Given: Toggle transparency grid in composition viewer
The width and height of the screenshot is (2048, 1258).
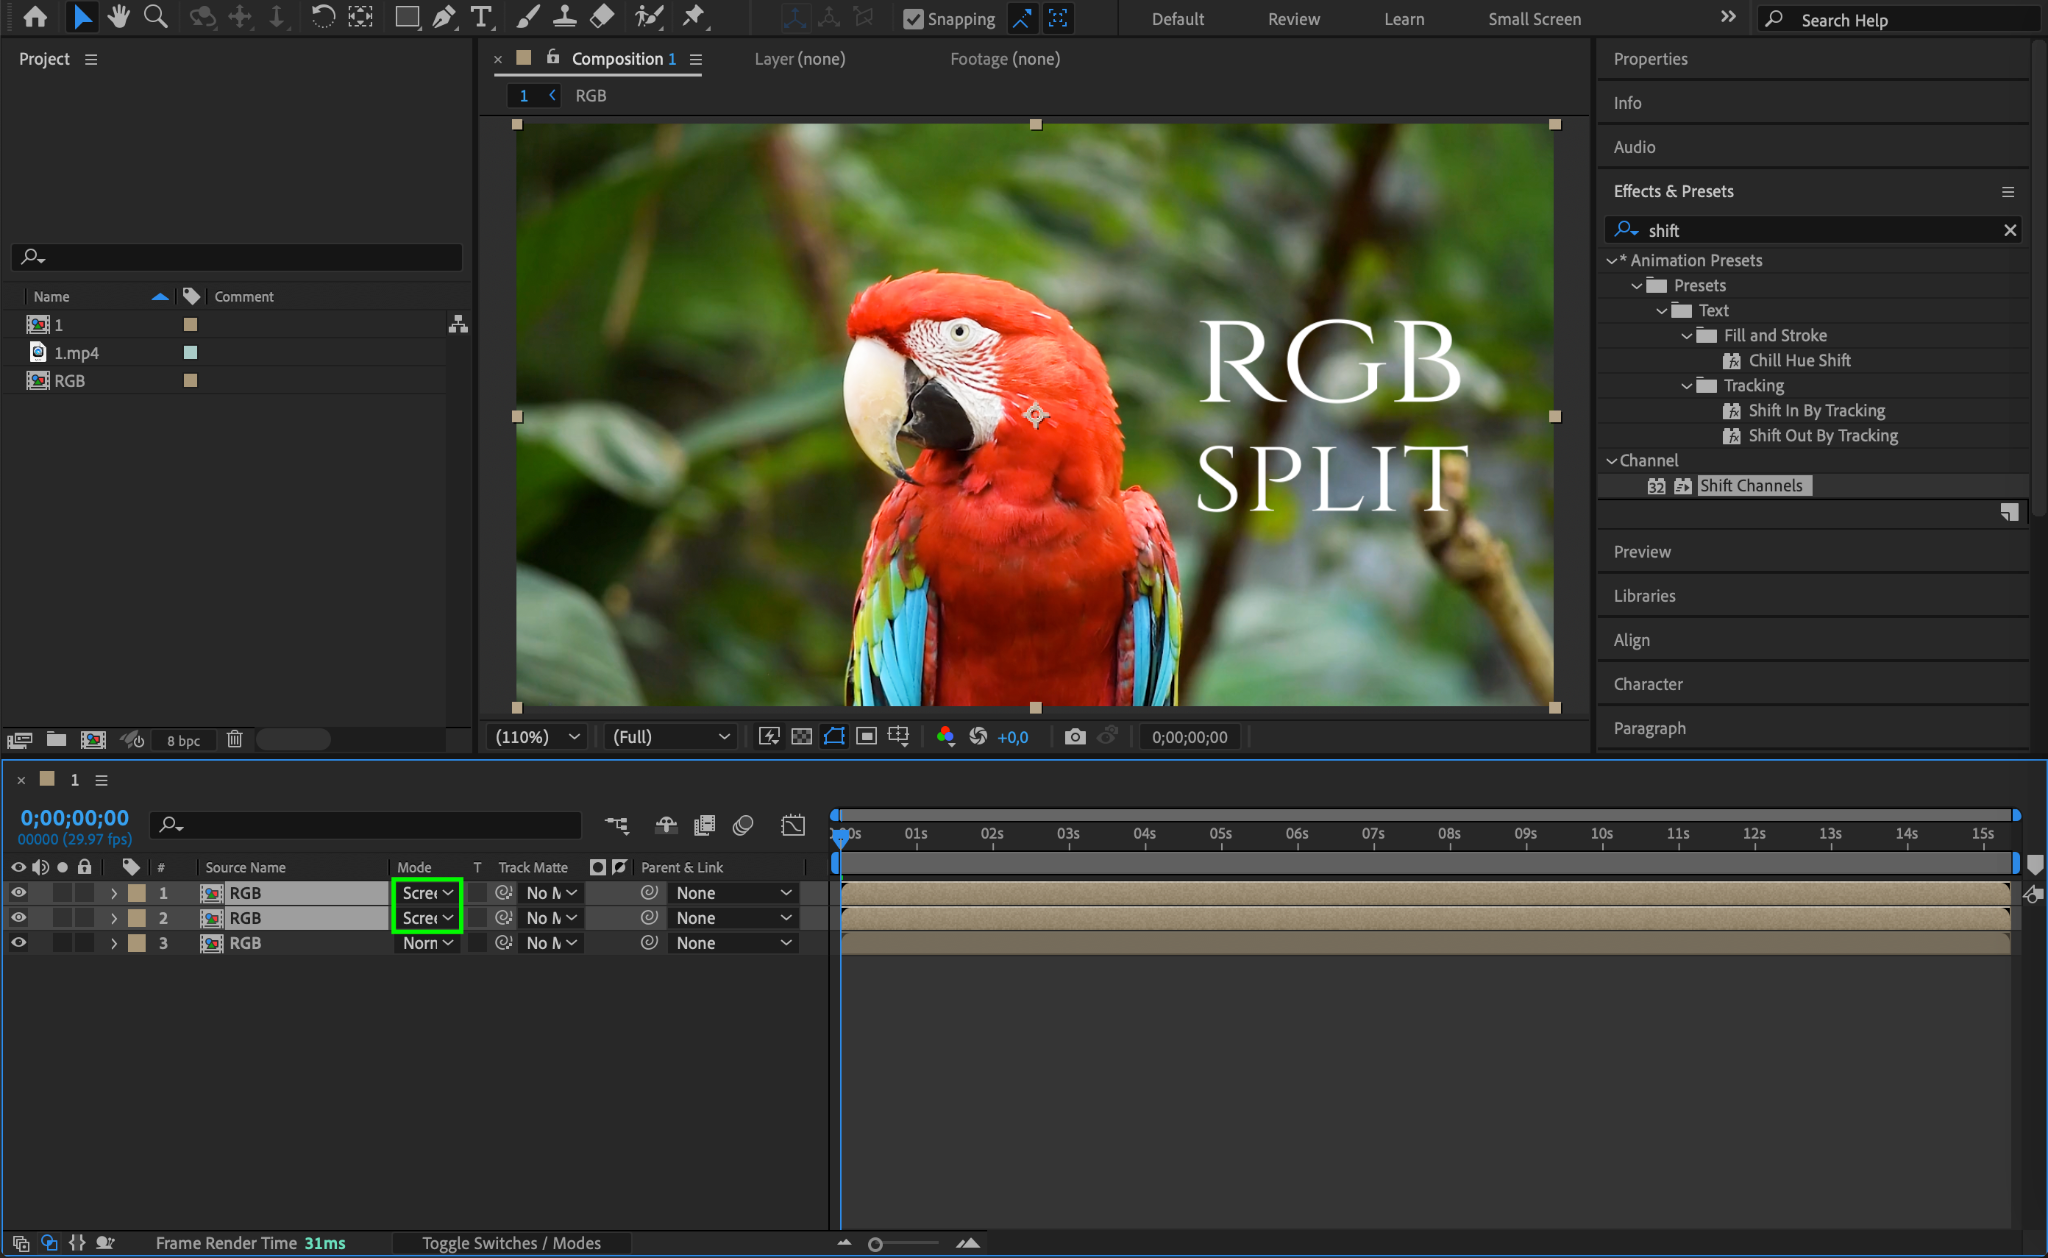Looking at the screenshot, I should [801, 737].
